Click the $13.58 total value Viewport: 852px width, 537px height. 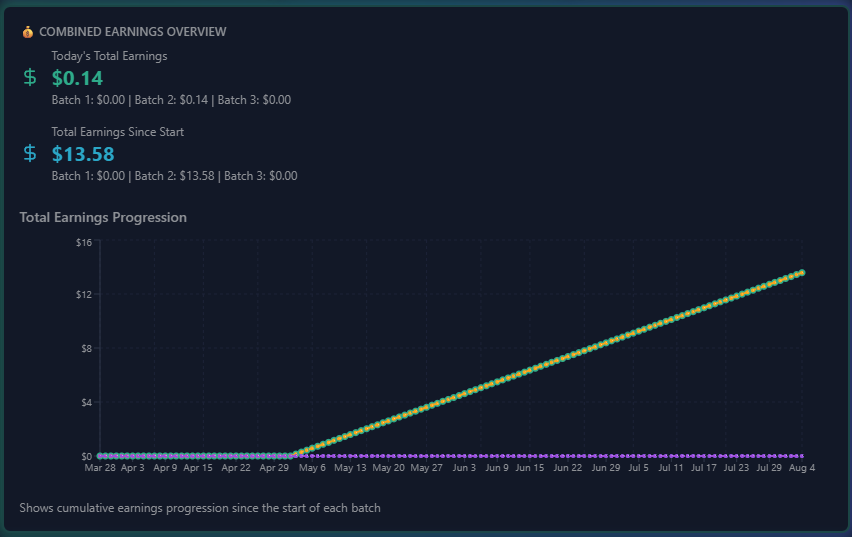tap(83, 154)
